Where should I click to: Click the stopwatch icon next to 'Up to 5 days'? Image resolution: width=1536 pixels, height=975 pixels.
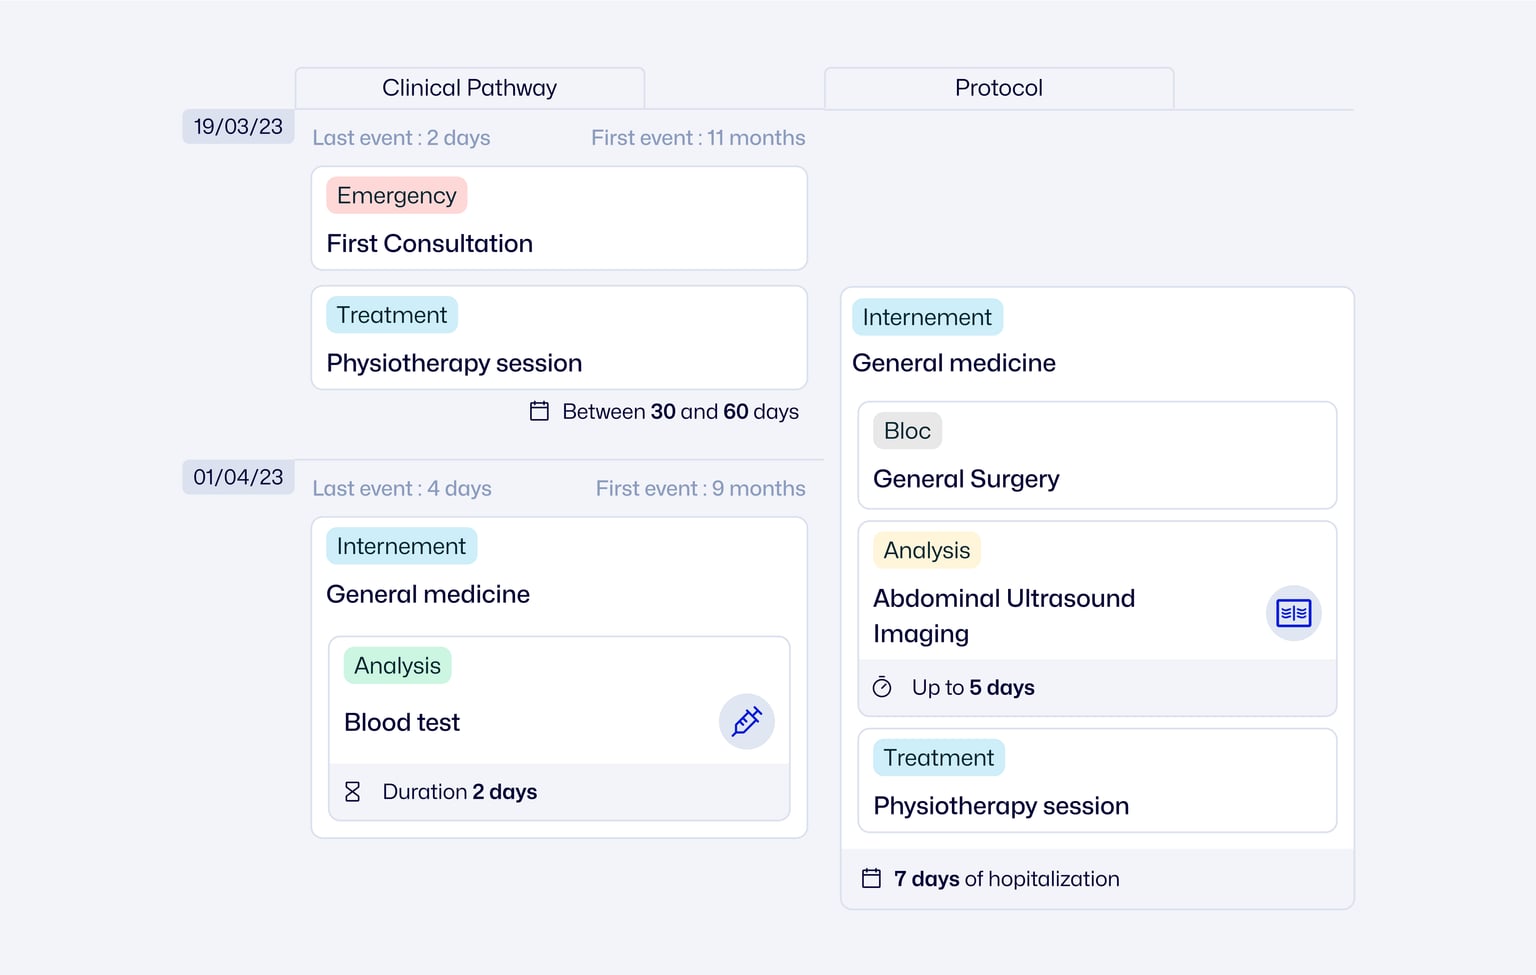[881, 687]
